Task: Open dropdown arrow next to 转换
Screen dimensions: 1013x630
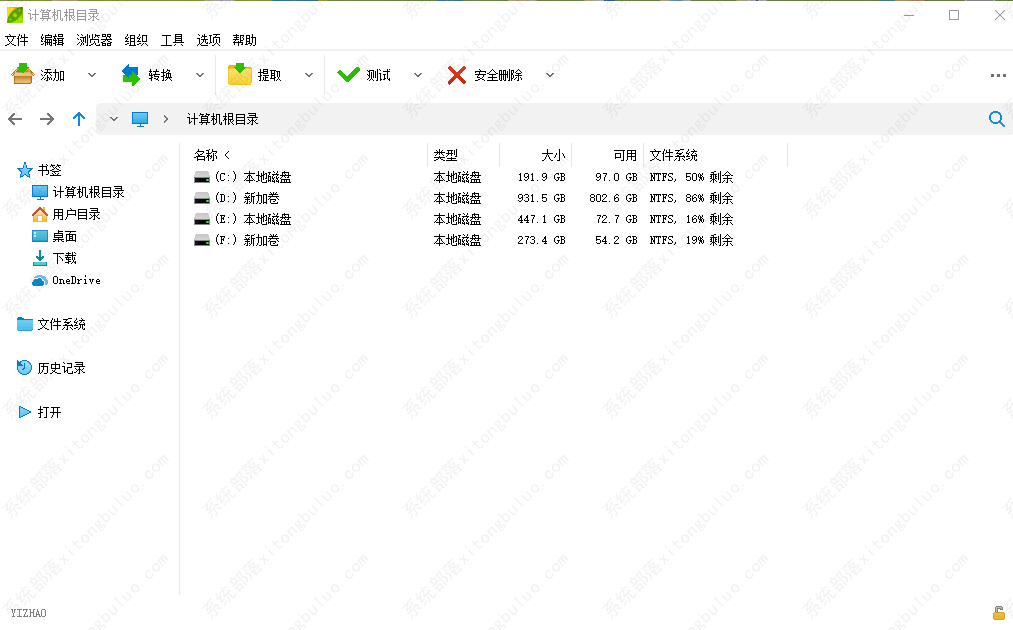Action: 200,75
